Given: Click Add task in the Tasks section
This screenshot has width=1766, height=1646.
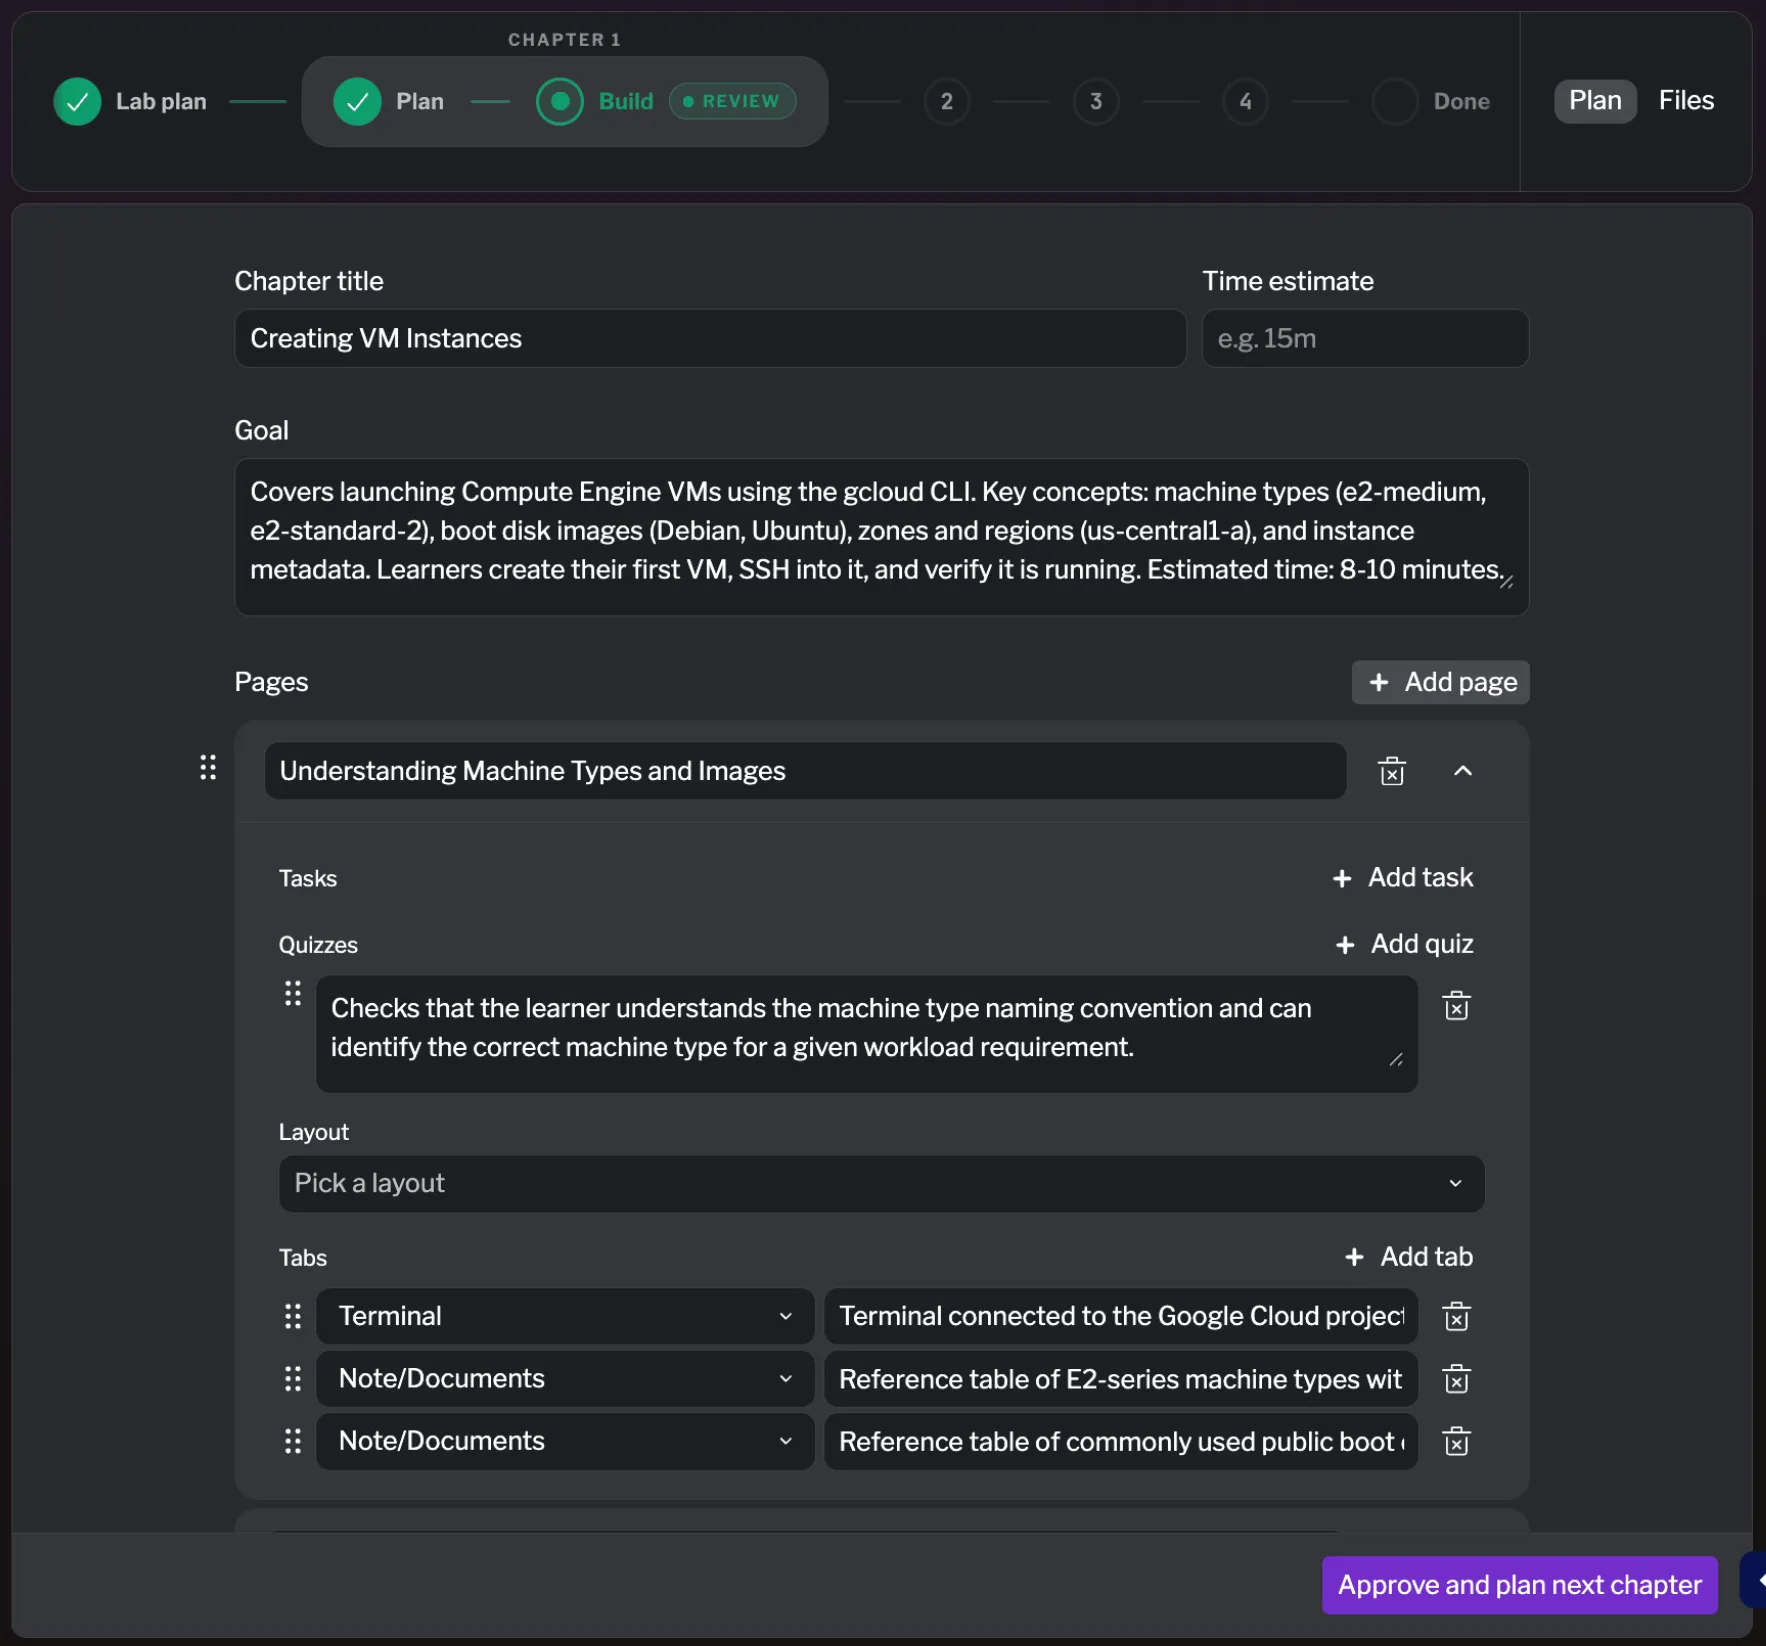Looking at the screenshot, I should 1402,878.
